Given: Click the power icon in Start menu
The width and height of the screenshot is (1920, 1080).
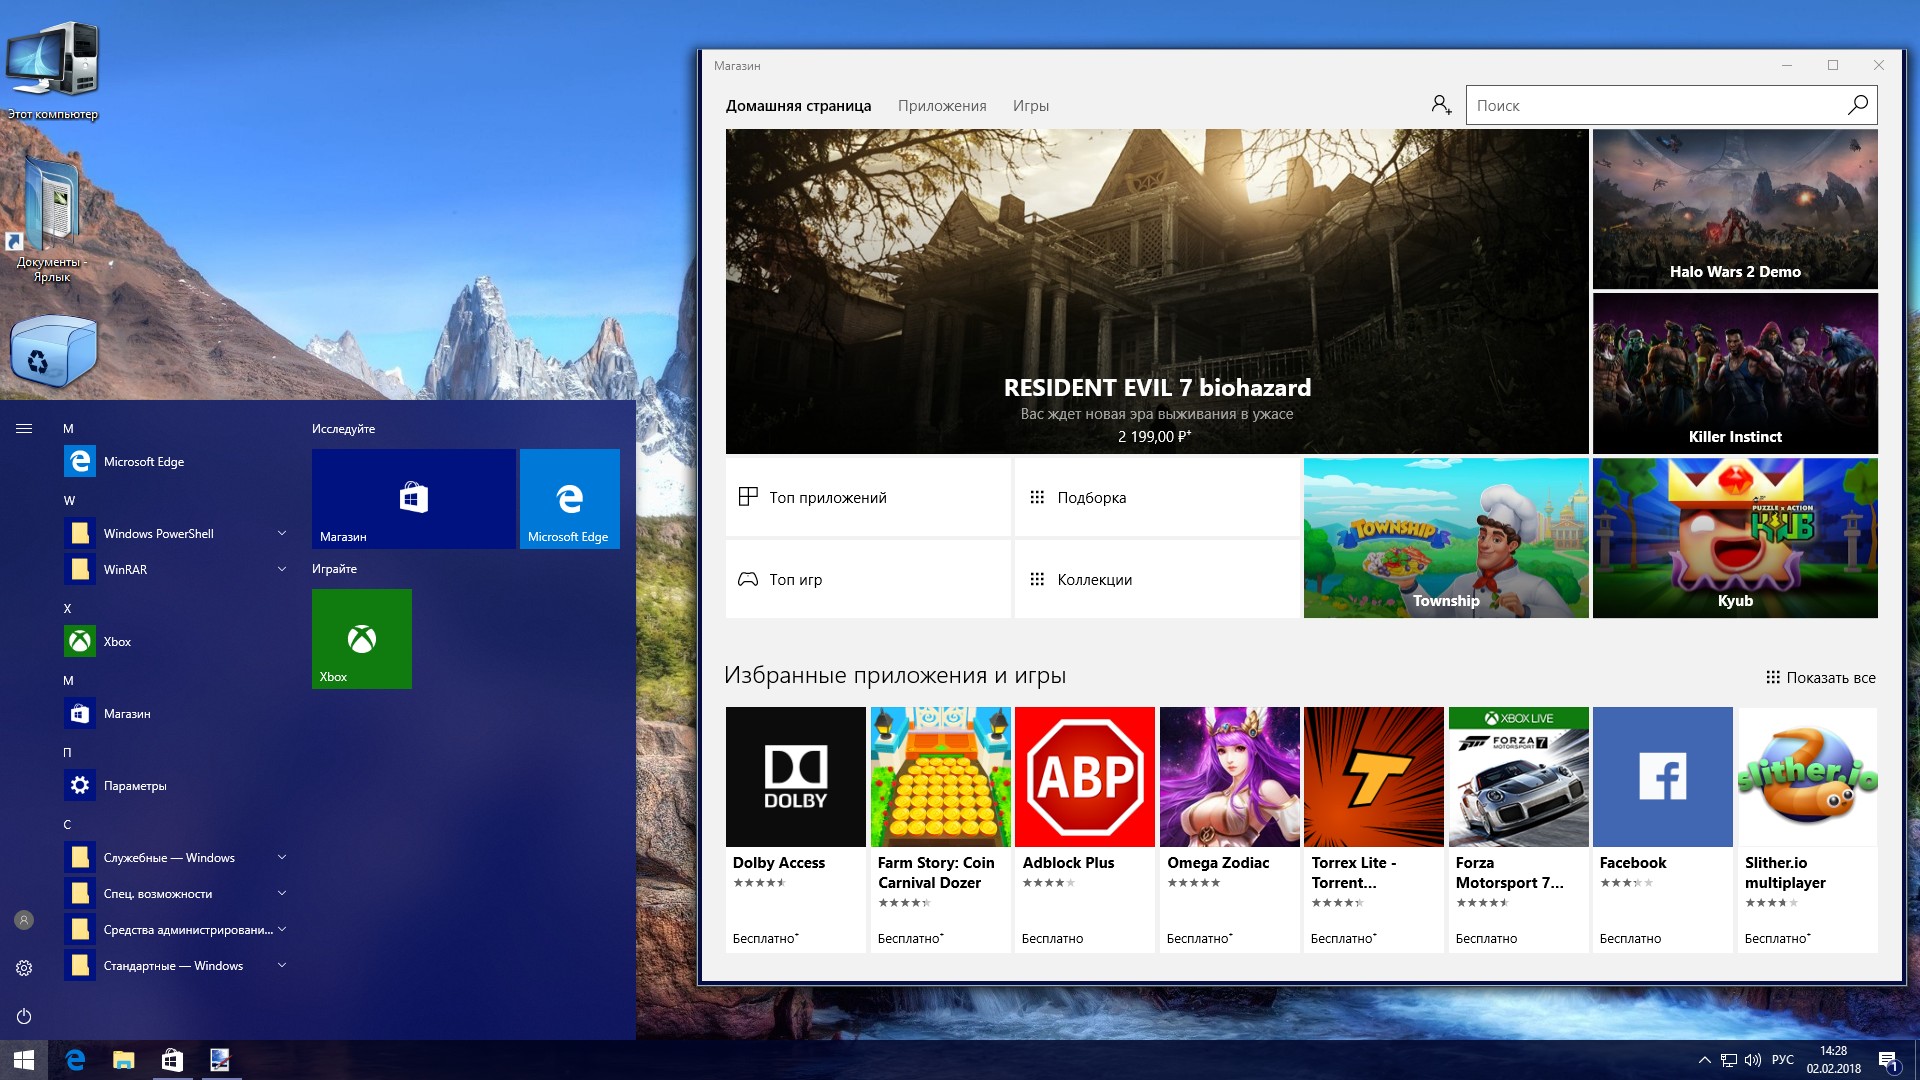Looking at the screenshot, I should 24,1016.
